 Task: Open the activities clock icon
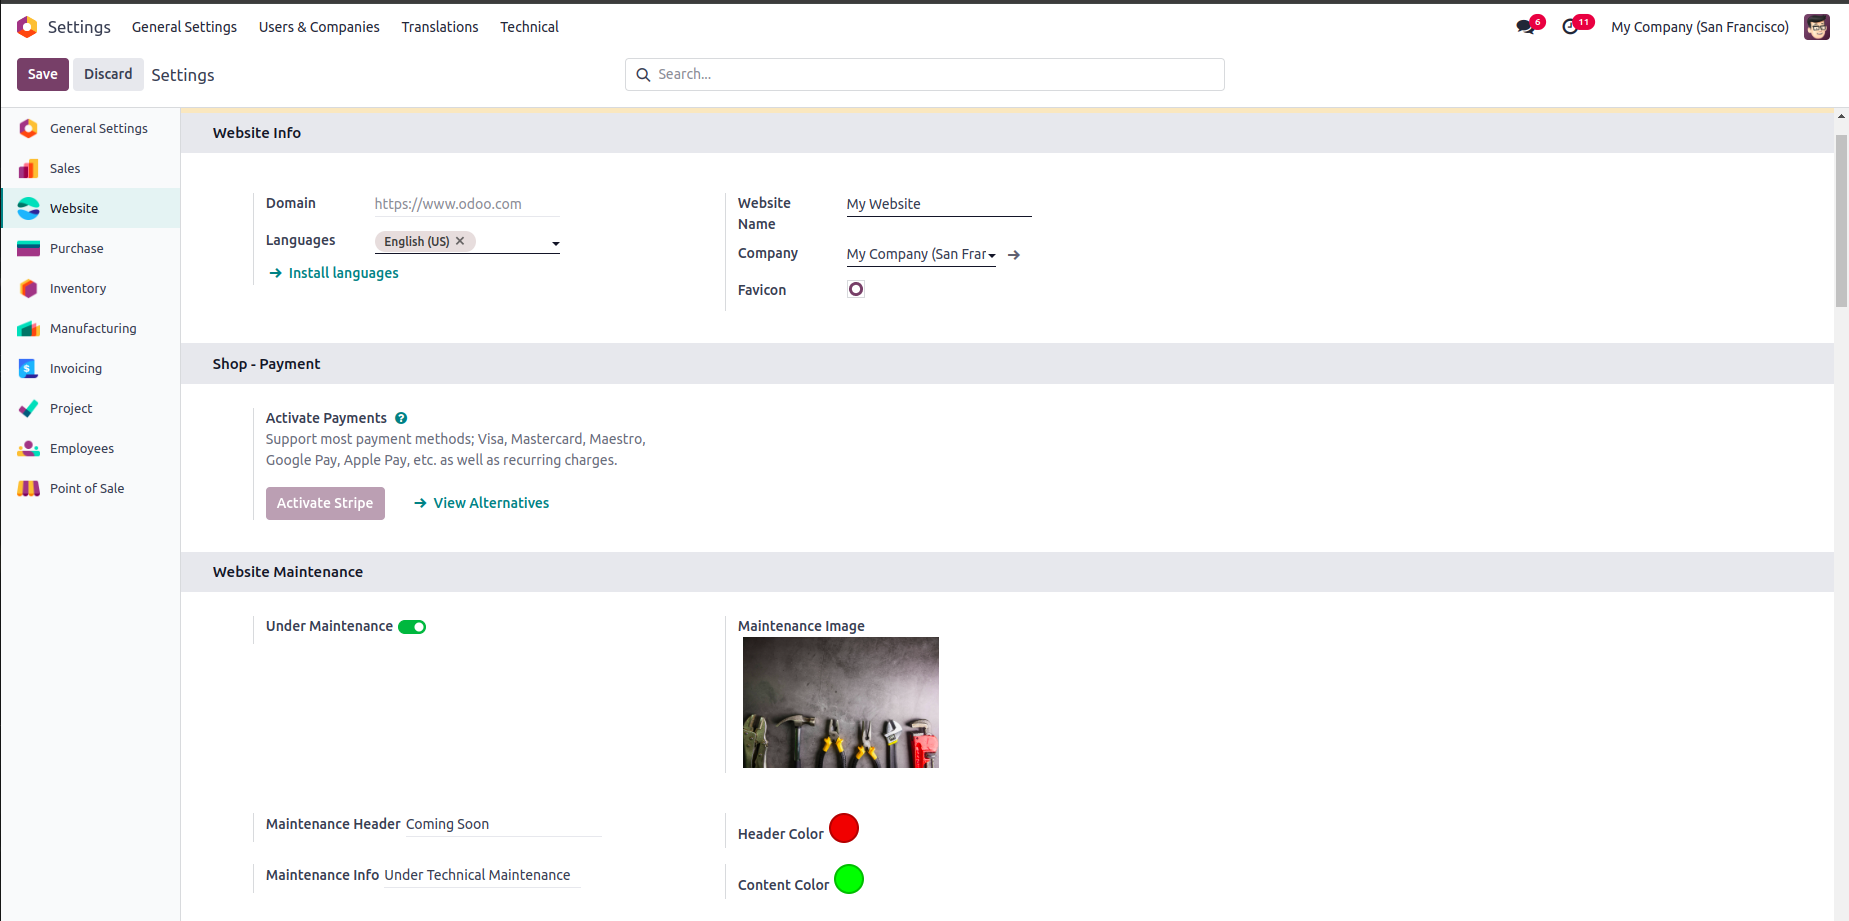pyautogui.click(x=1570, y=27)
